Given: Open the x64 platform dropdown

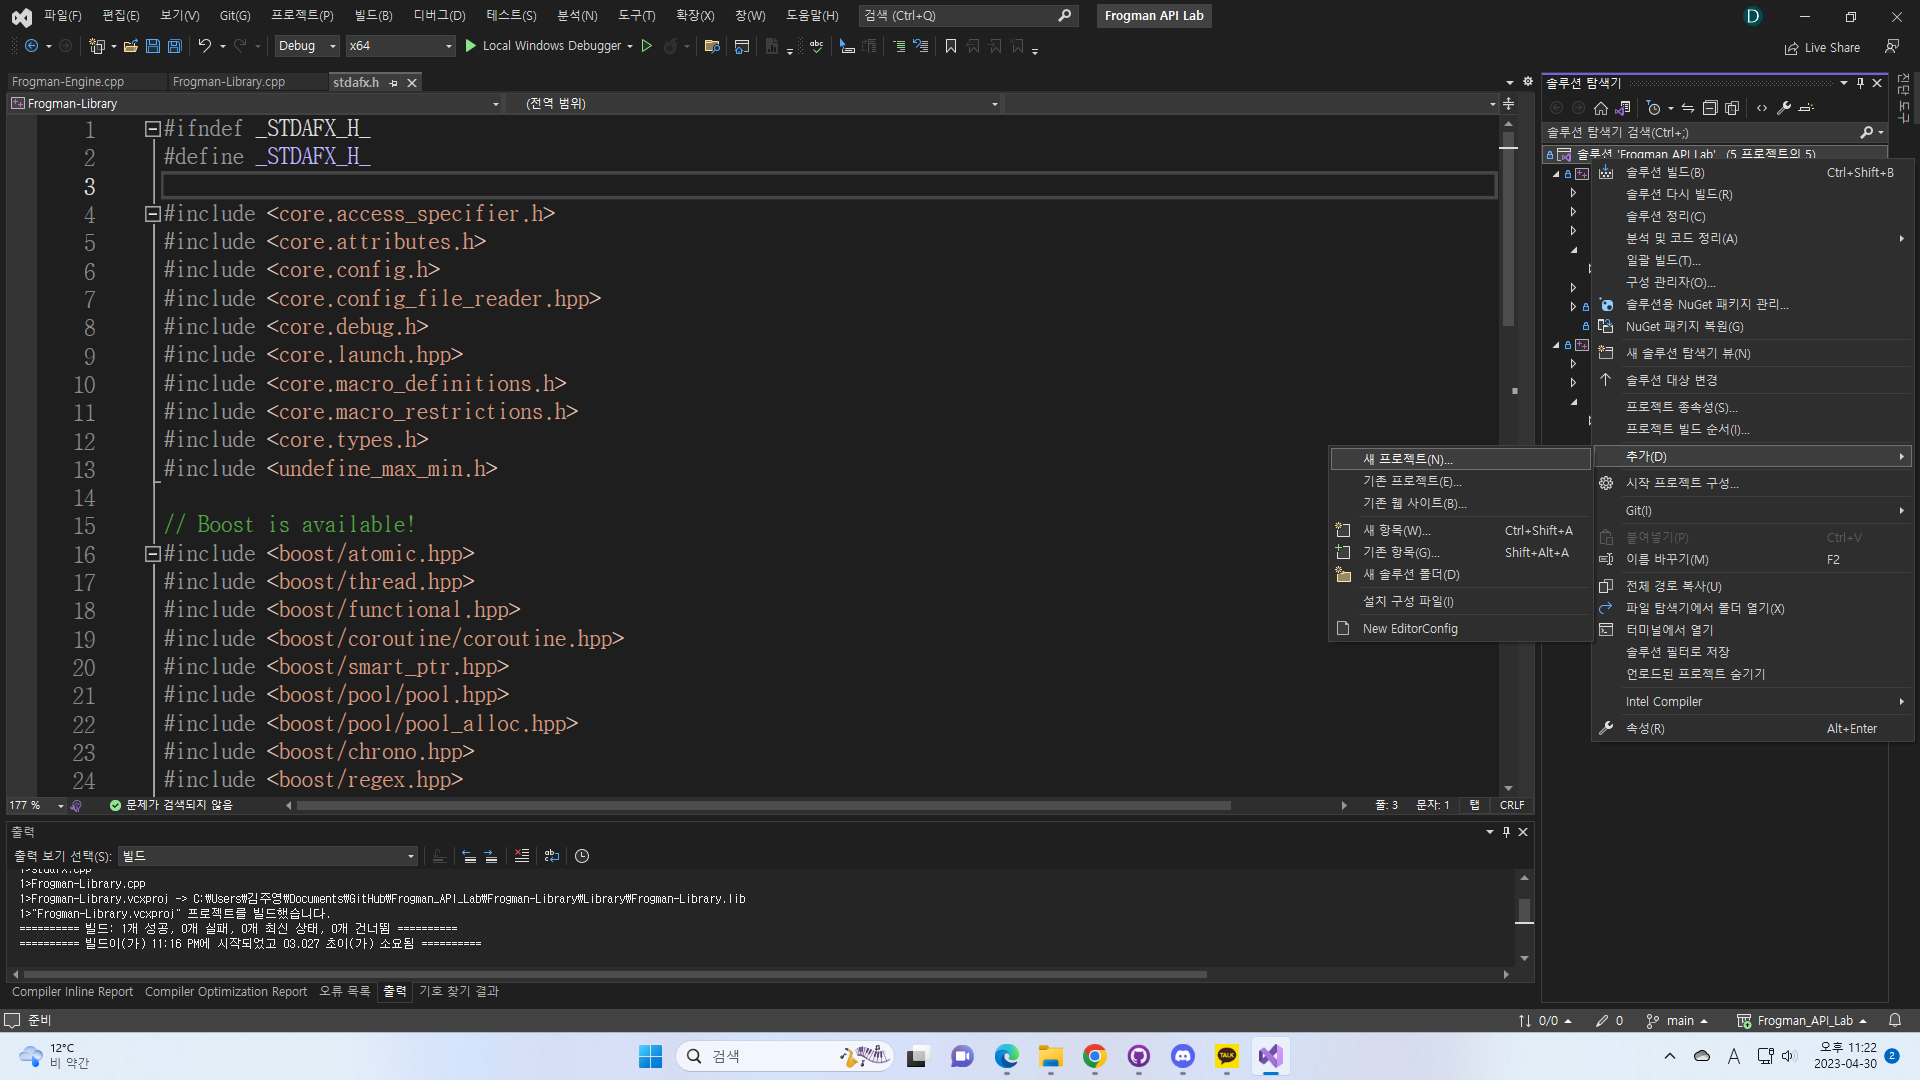Looking at the screenshot, I should [400, 46].
